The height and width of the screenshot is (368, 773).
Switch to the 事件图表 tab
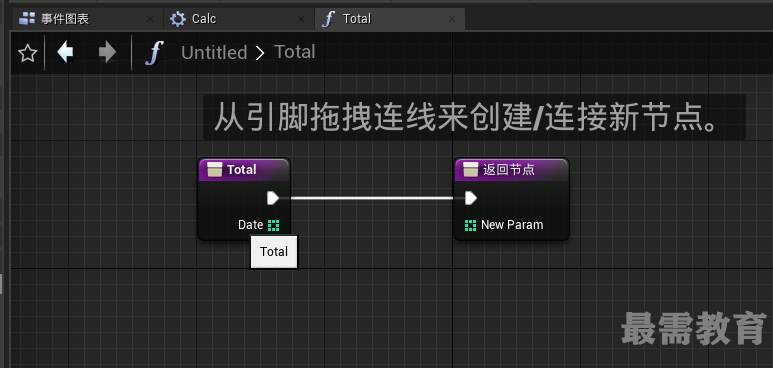coord(87,19)
